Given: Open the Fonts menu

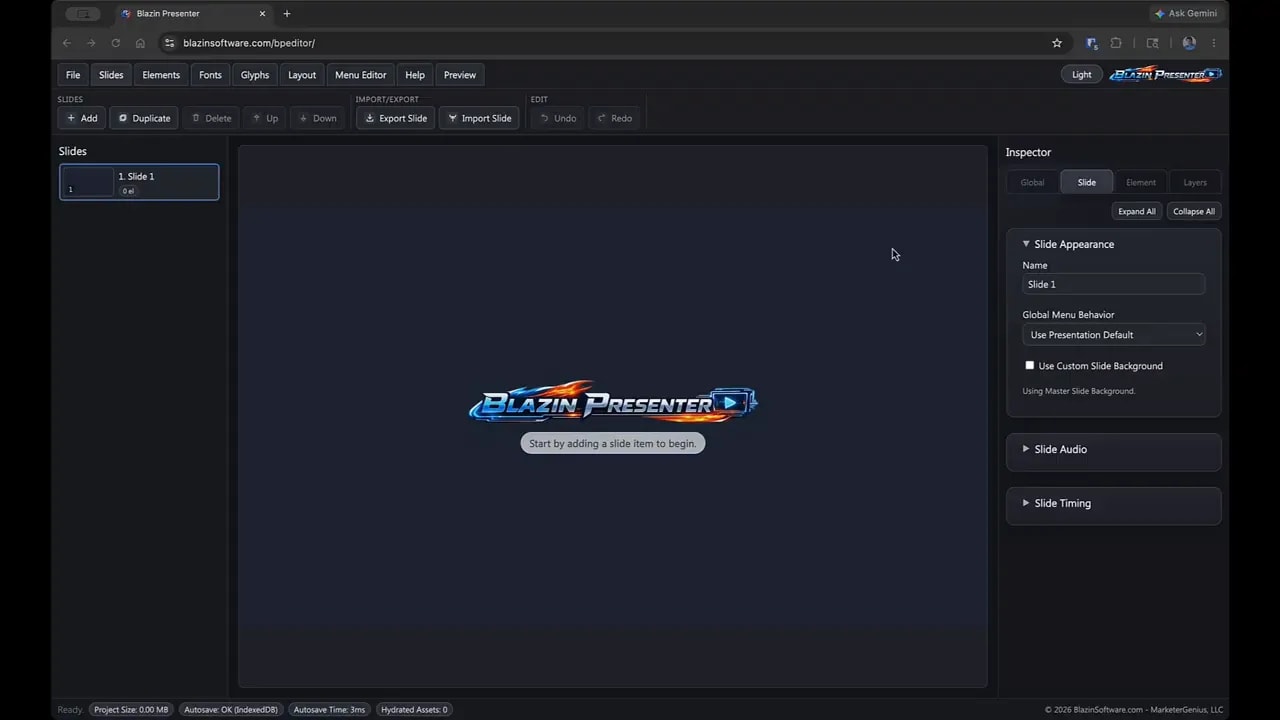Looking at the screenshot, I should [x=210, y=75].
